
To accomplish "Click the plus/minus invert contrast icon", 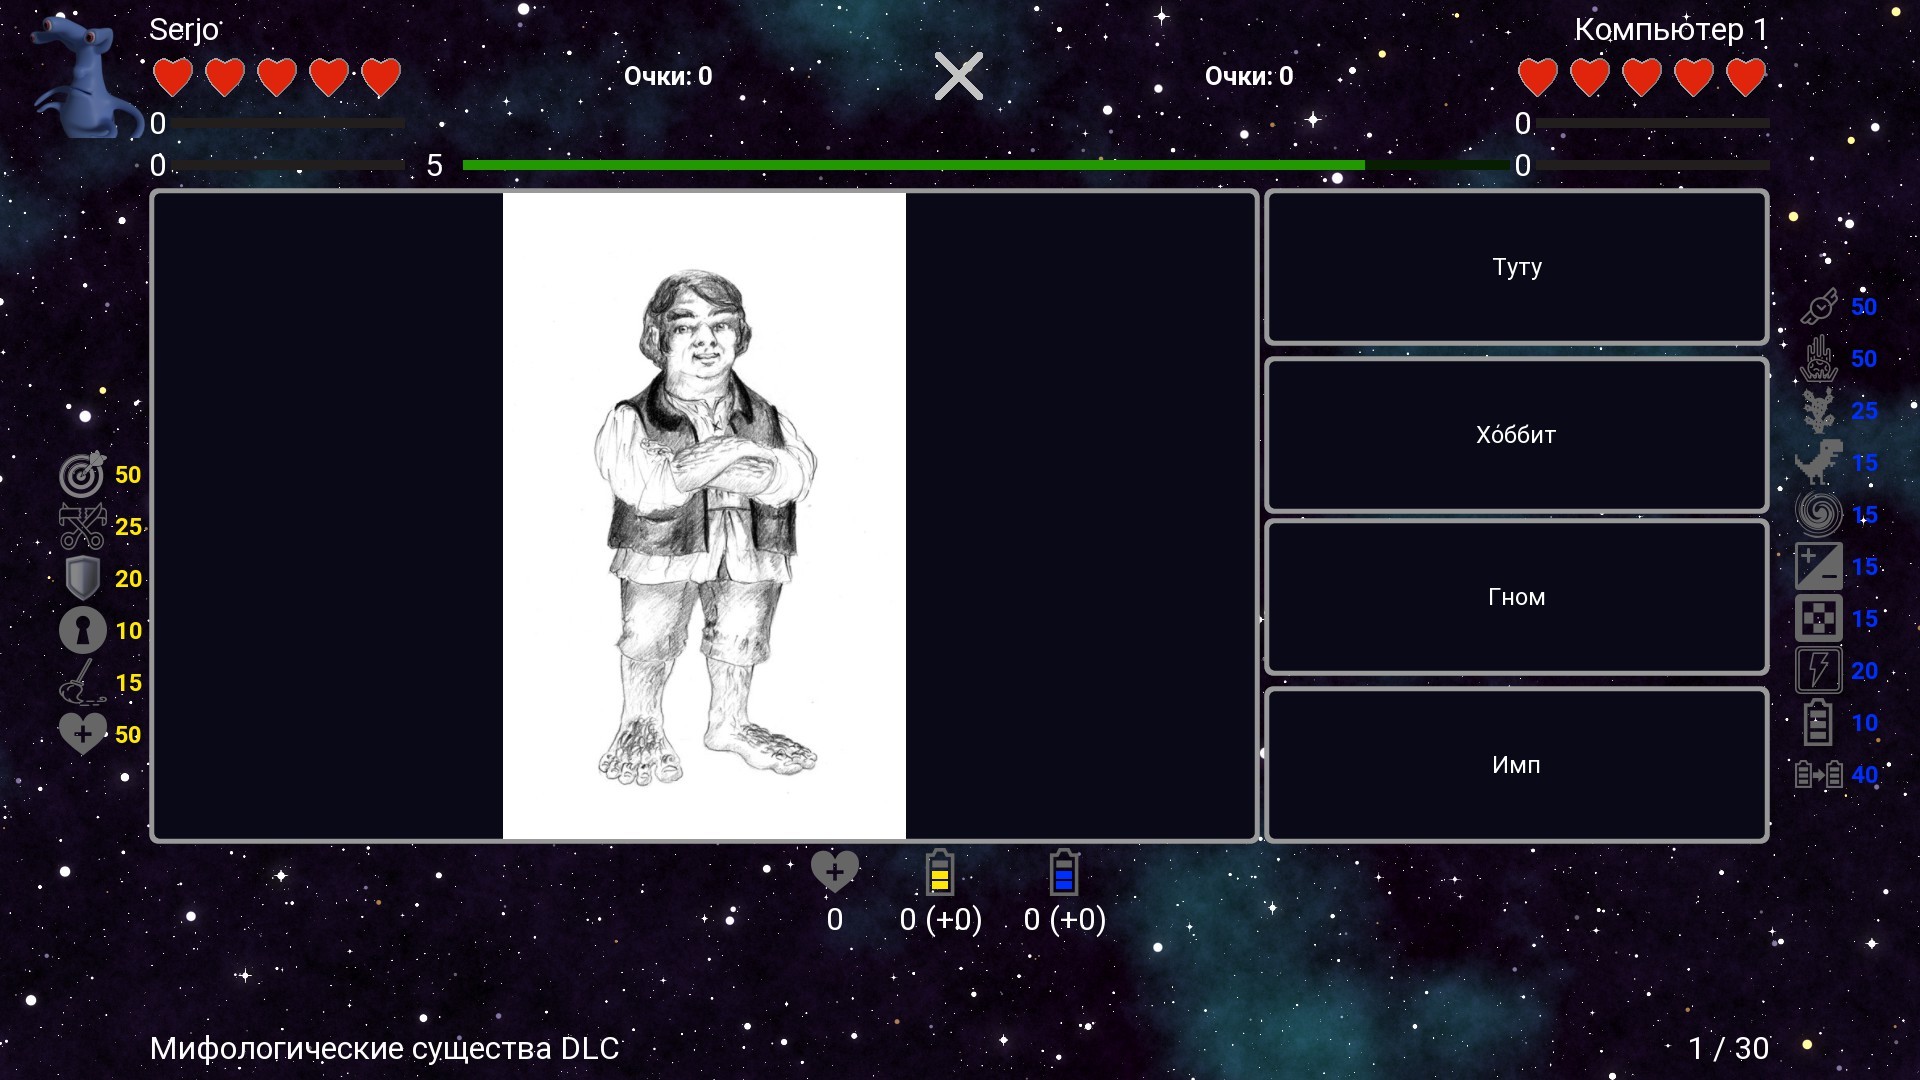I will [x=1818, y=567].
